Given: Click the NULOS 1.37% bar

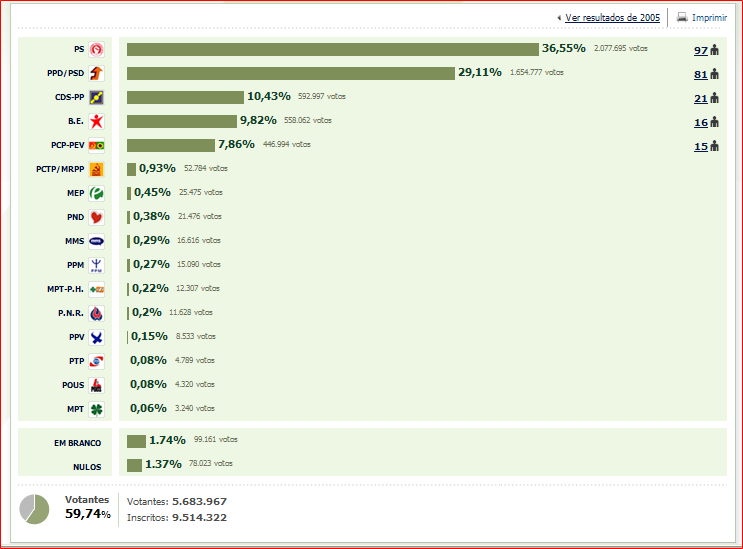Looking at the screenshot, I should tap(134, 465).
